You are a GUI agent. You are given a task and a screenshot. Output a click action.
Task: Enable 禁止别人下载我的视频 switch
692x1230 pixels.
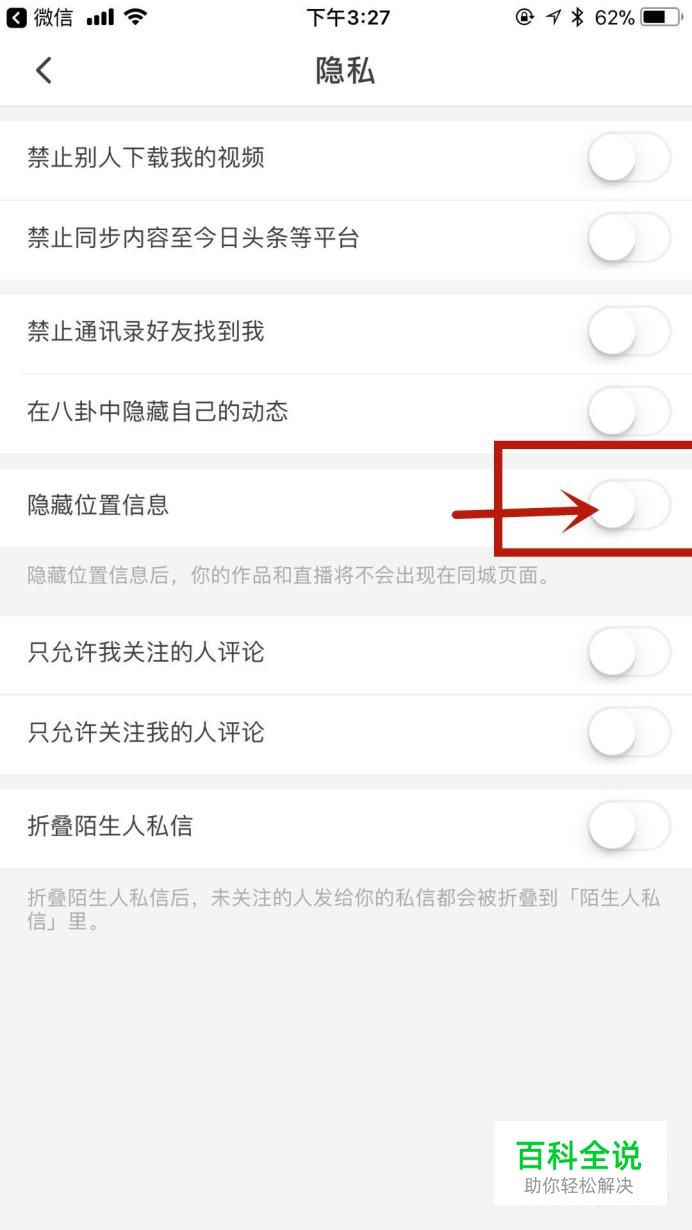629,157
